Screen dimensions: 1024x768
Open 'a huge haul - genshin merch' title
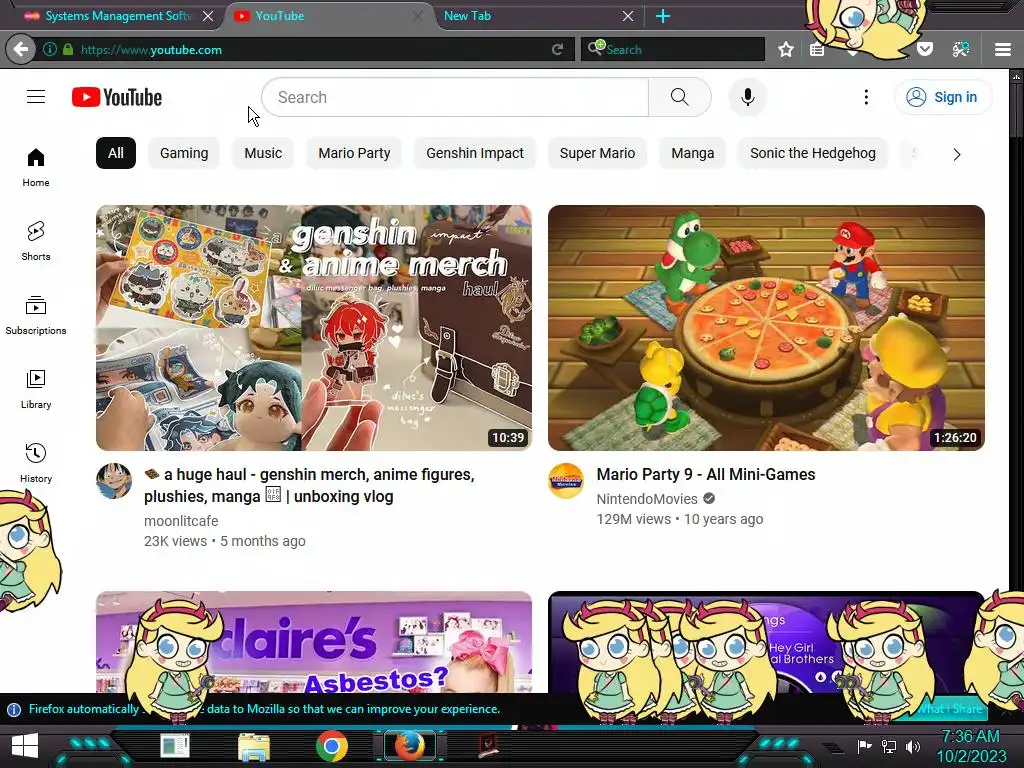pyautogui.click(x=310, y=485)
